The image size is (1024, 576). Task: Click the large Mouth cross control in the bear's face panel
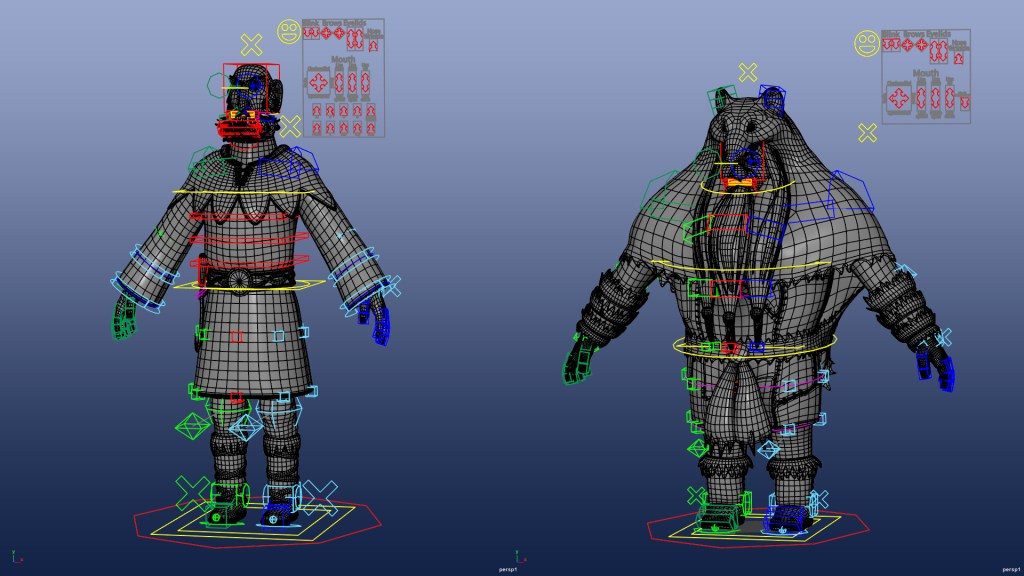click(x=898, y=97)
